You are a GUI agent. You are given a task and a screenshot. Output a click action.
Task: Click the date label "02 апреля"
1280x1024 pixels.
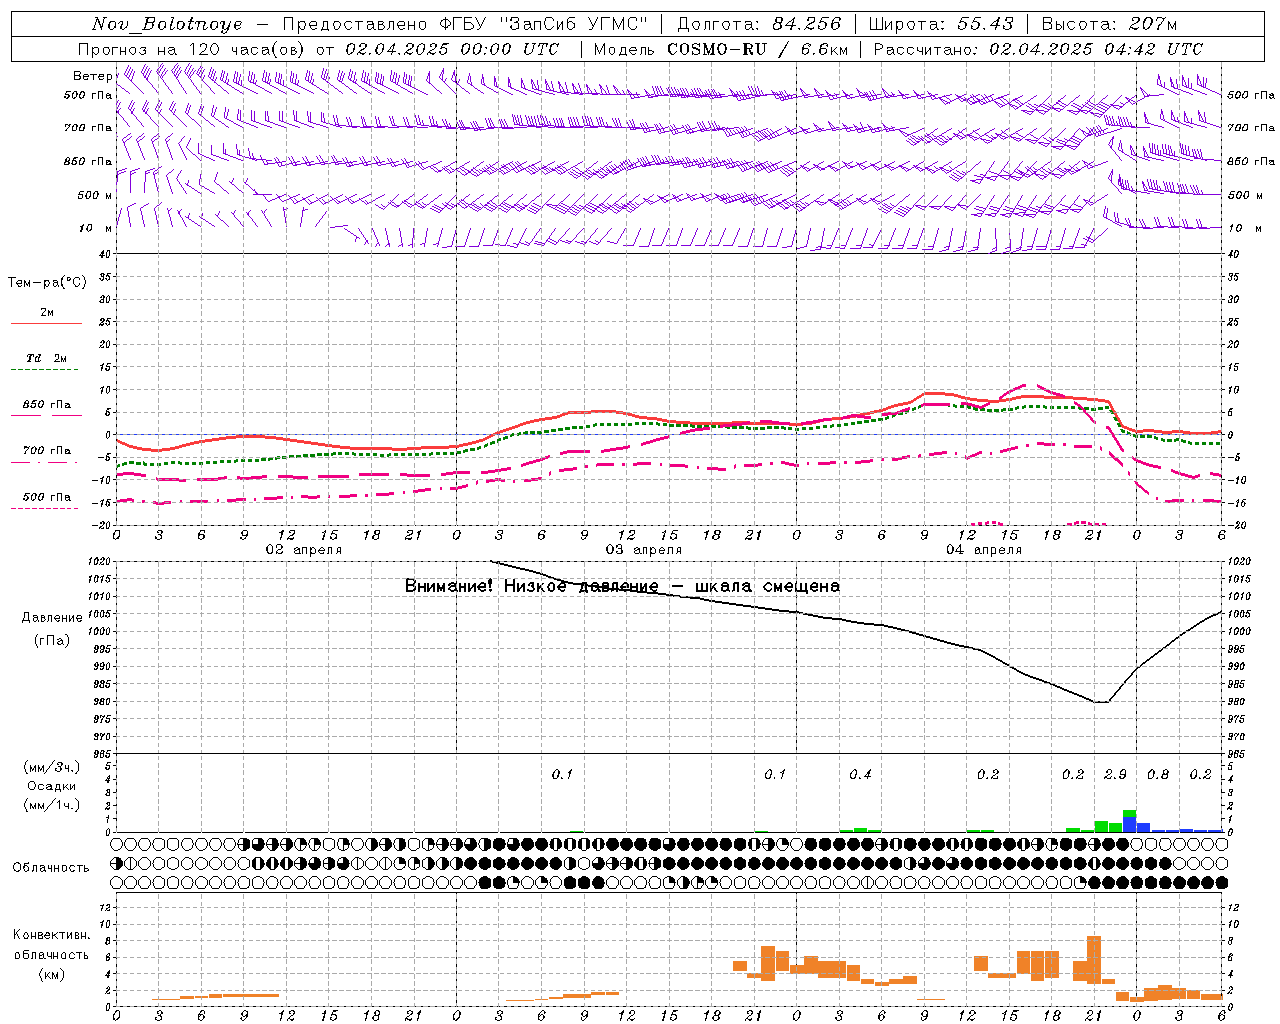pyautogui.click(x=303, y=550)
